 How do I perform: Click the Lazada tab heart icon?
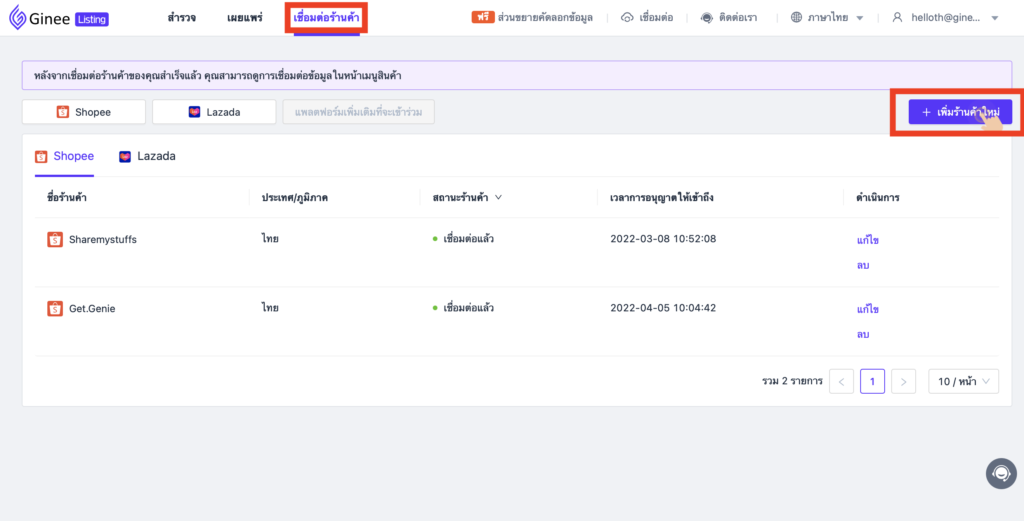point(125,157)
